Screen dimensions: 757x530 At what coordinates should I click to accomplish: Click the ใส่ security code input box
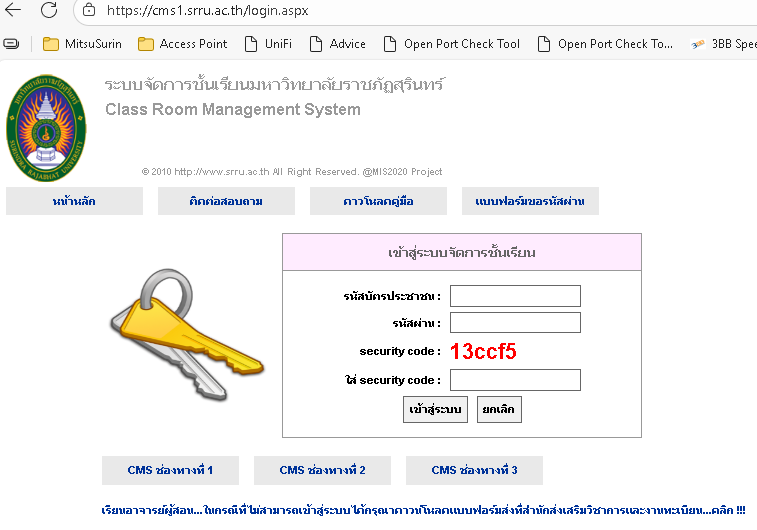point(515,380)
